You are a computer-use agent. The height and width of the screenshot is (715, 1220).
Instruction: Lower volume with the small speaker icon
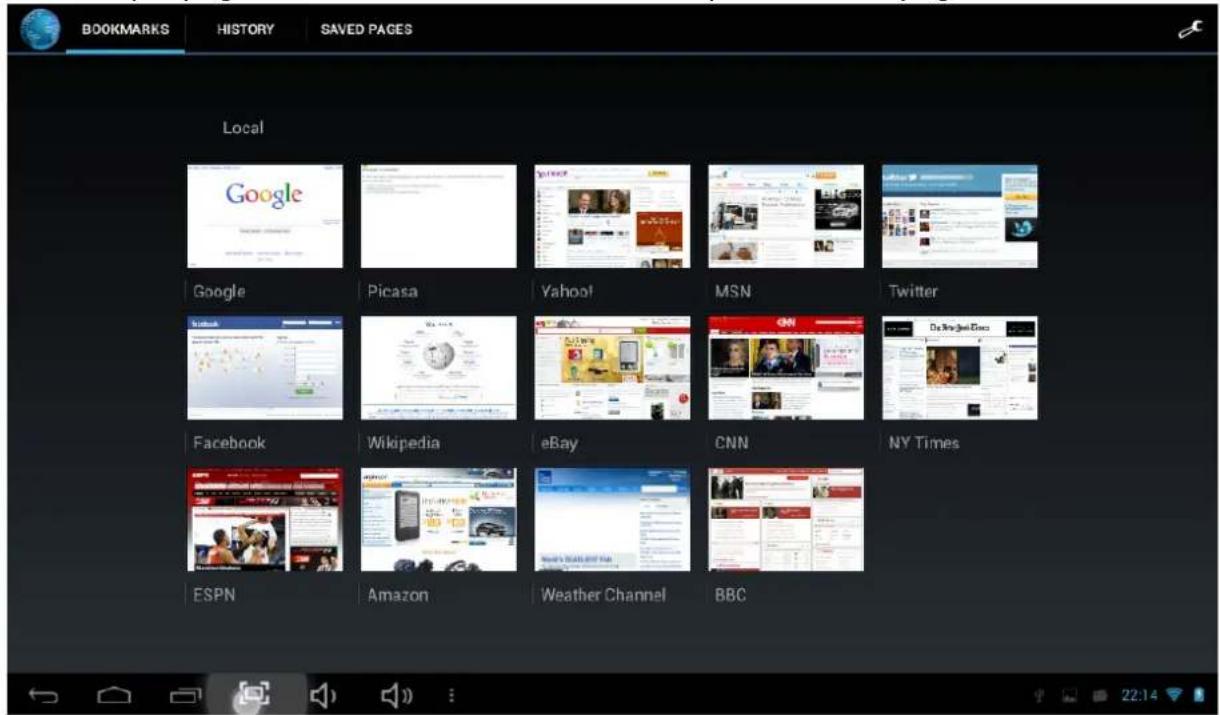[325, 693]
